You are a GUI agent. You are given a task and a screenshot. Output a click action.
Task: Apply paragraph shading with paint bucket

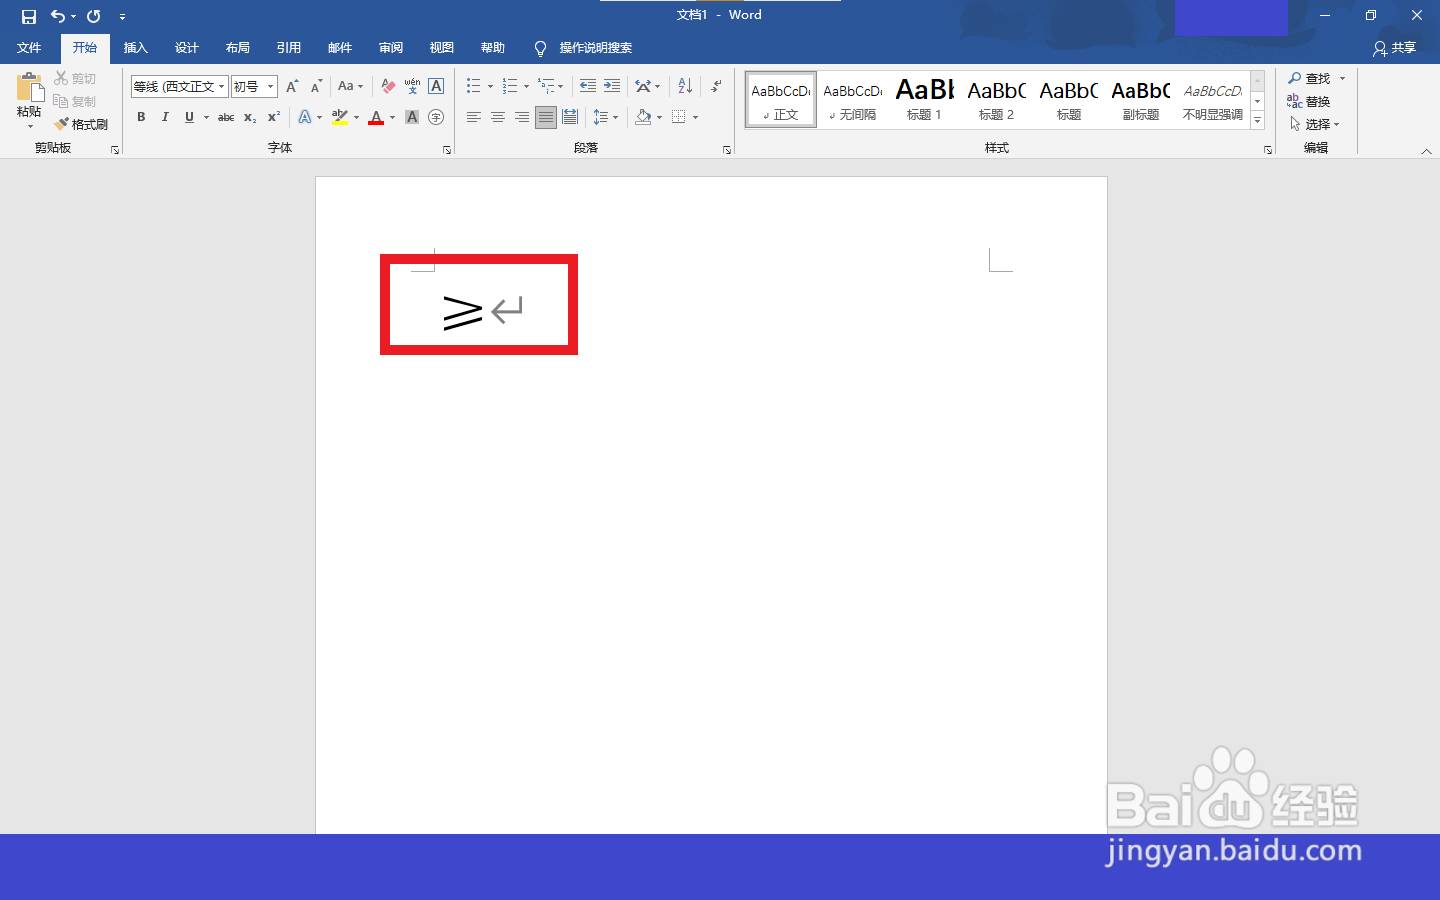pos(643,117)
